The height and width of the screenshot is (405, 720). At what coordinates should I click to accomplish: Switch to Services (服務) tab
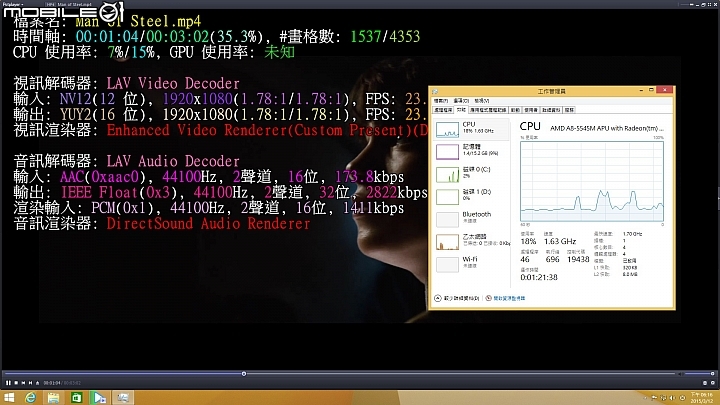pyautogui.click(x=569, y=110)
